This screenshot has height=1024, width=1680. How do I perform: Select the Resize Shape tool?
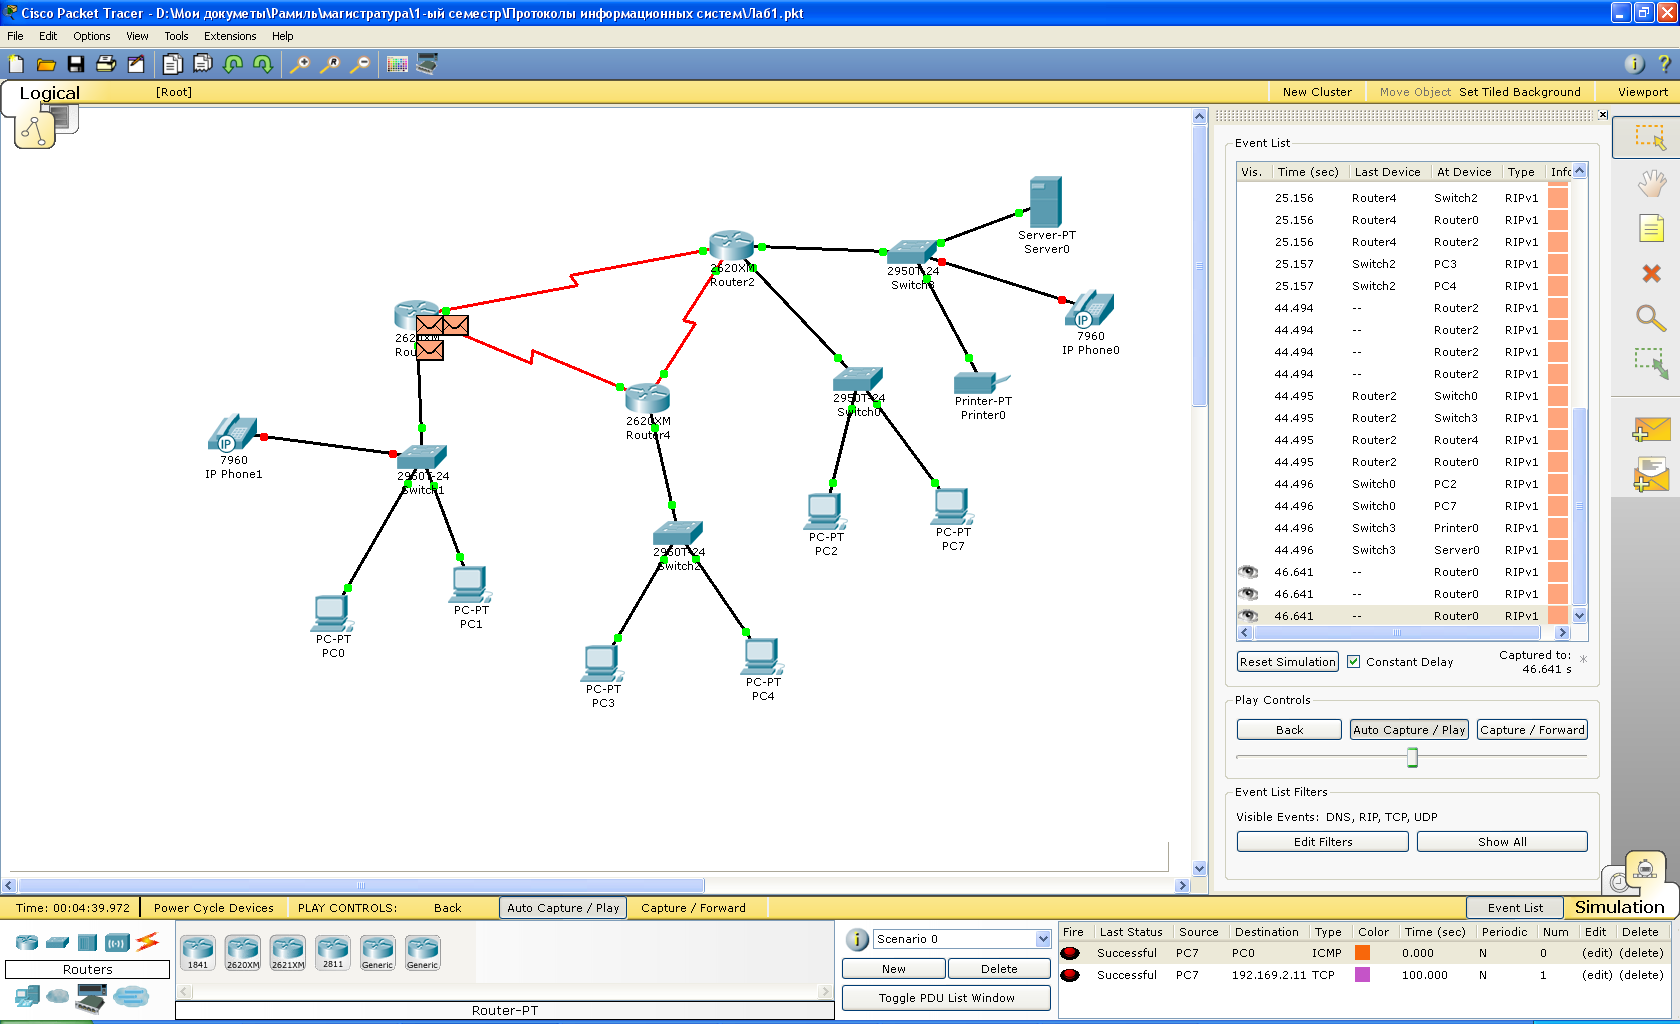[x=1651, y=362]
